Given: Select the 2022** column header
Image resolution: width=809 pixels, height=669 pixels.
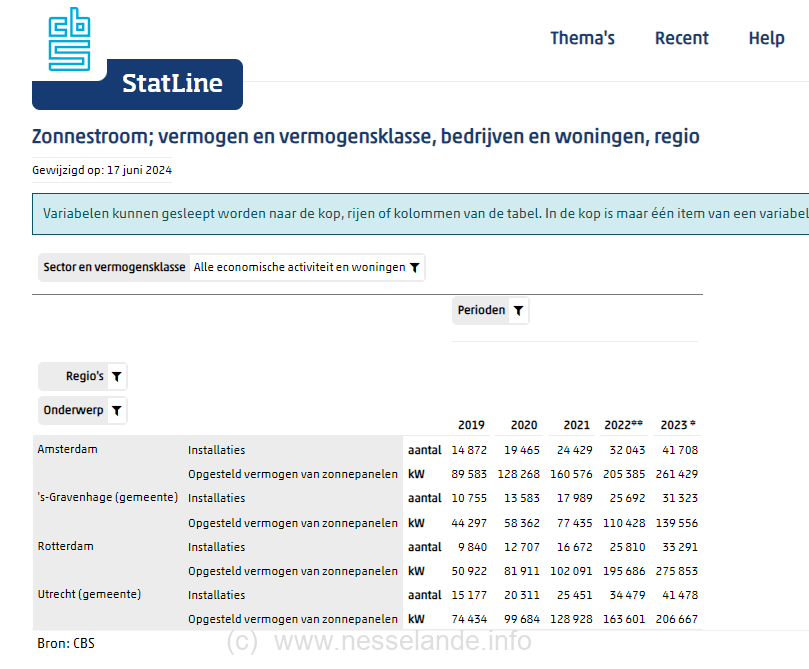Looking at the screenshot, I should [x=623, y=425].
